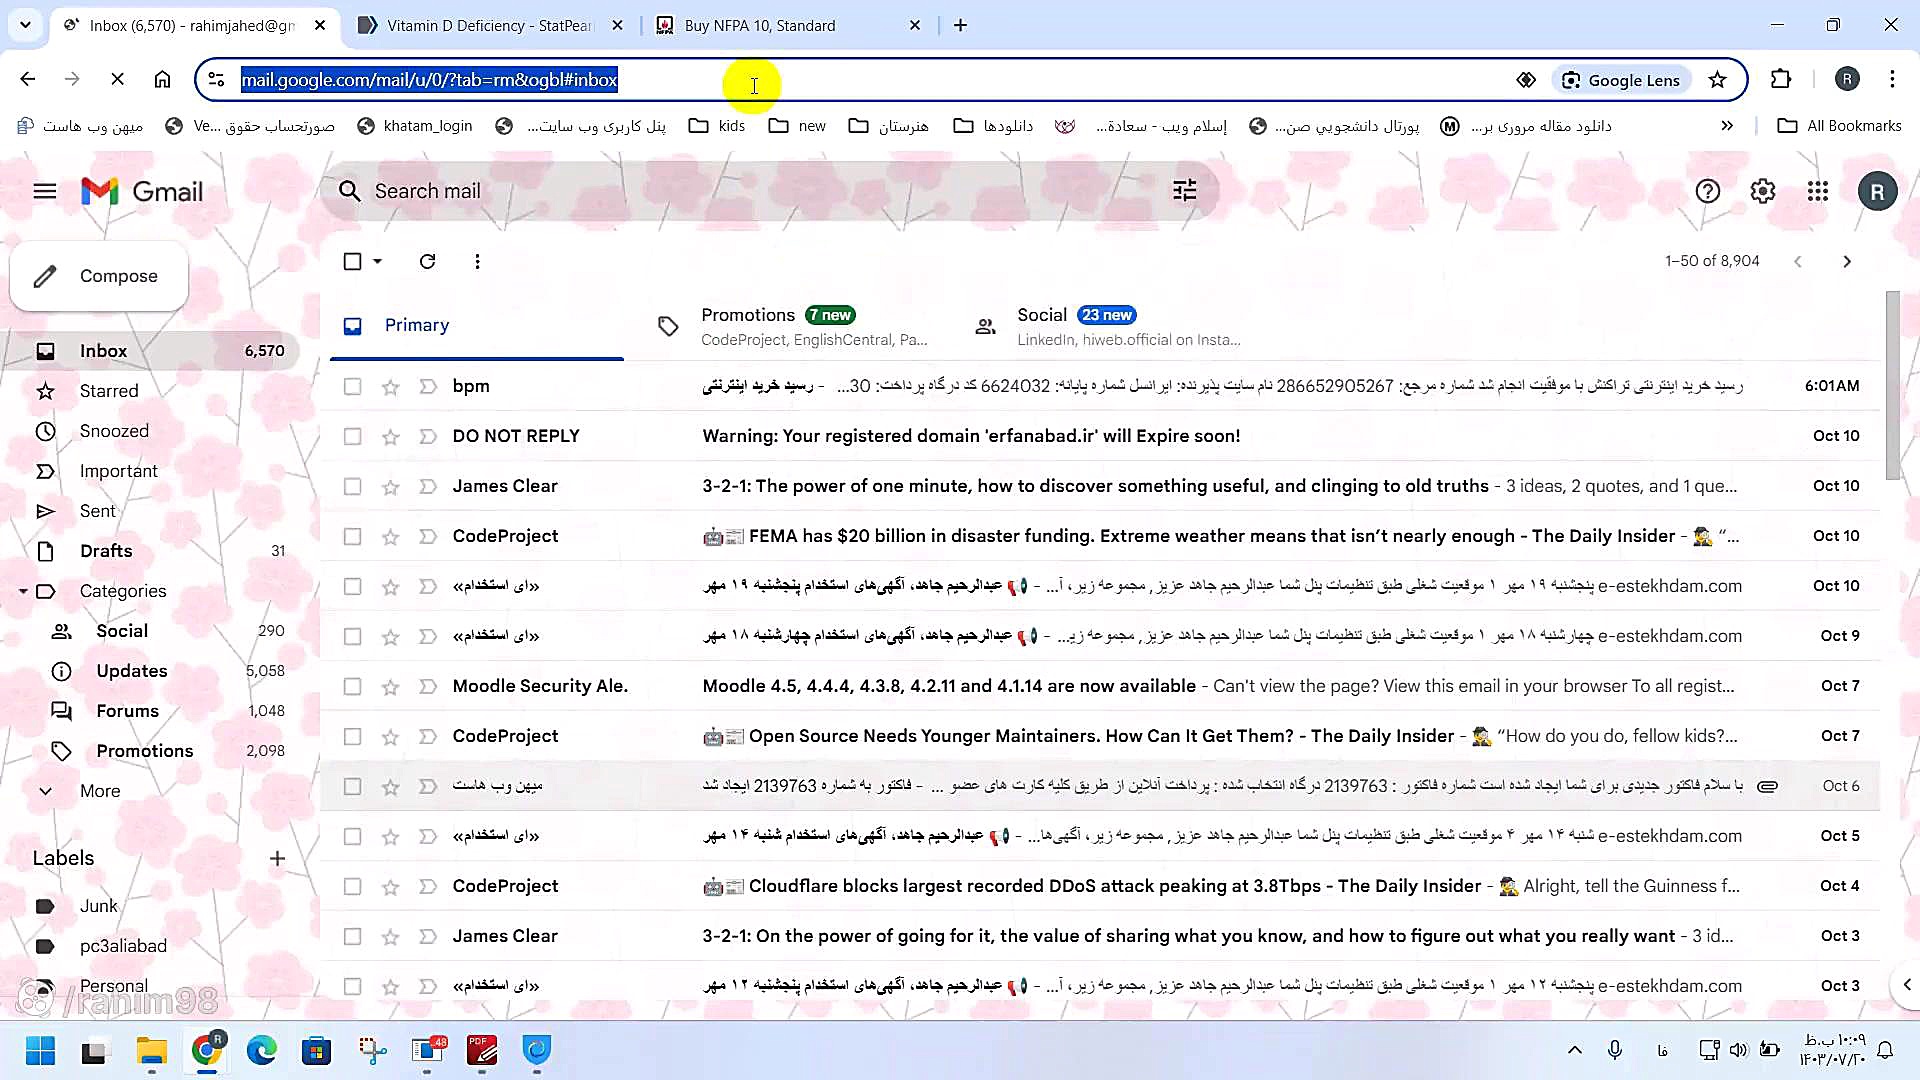Open the select dropdown arrow beside select-all
The height and width of the screenshot is (1080, 1920).
377,261
